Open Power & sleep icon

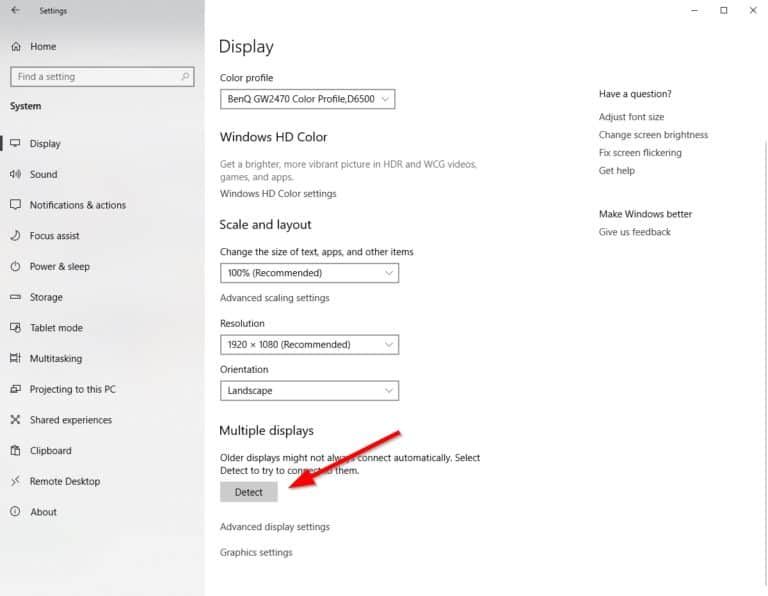click(15, 267)
